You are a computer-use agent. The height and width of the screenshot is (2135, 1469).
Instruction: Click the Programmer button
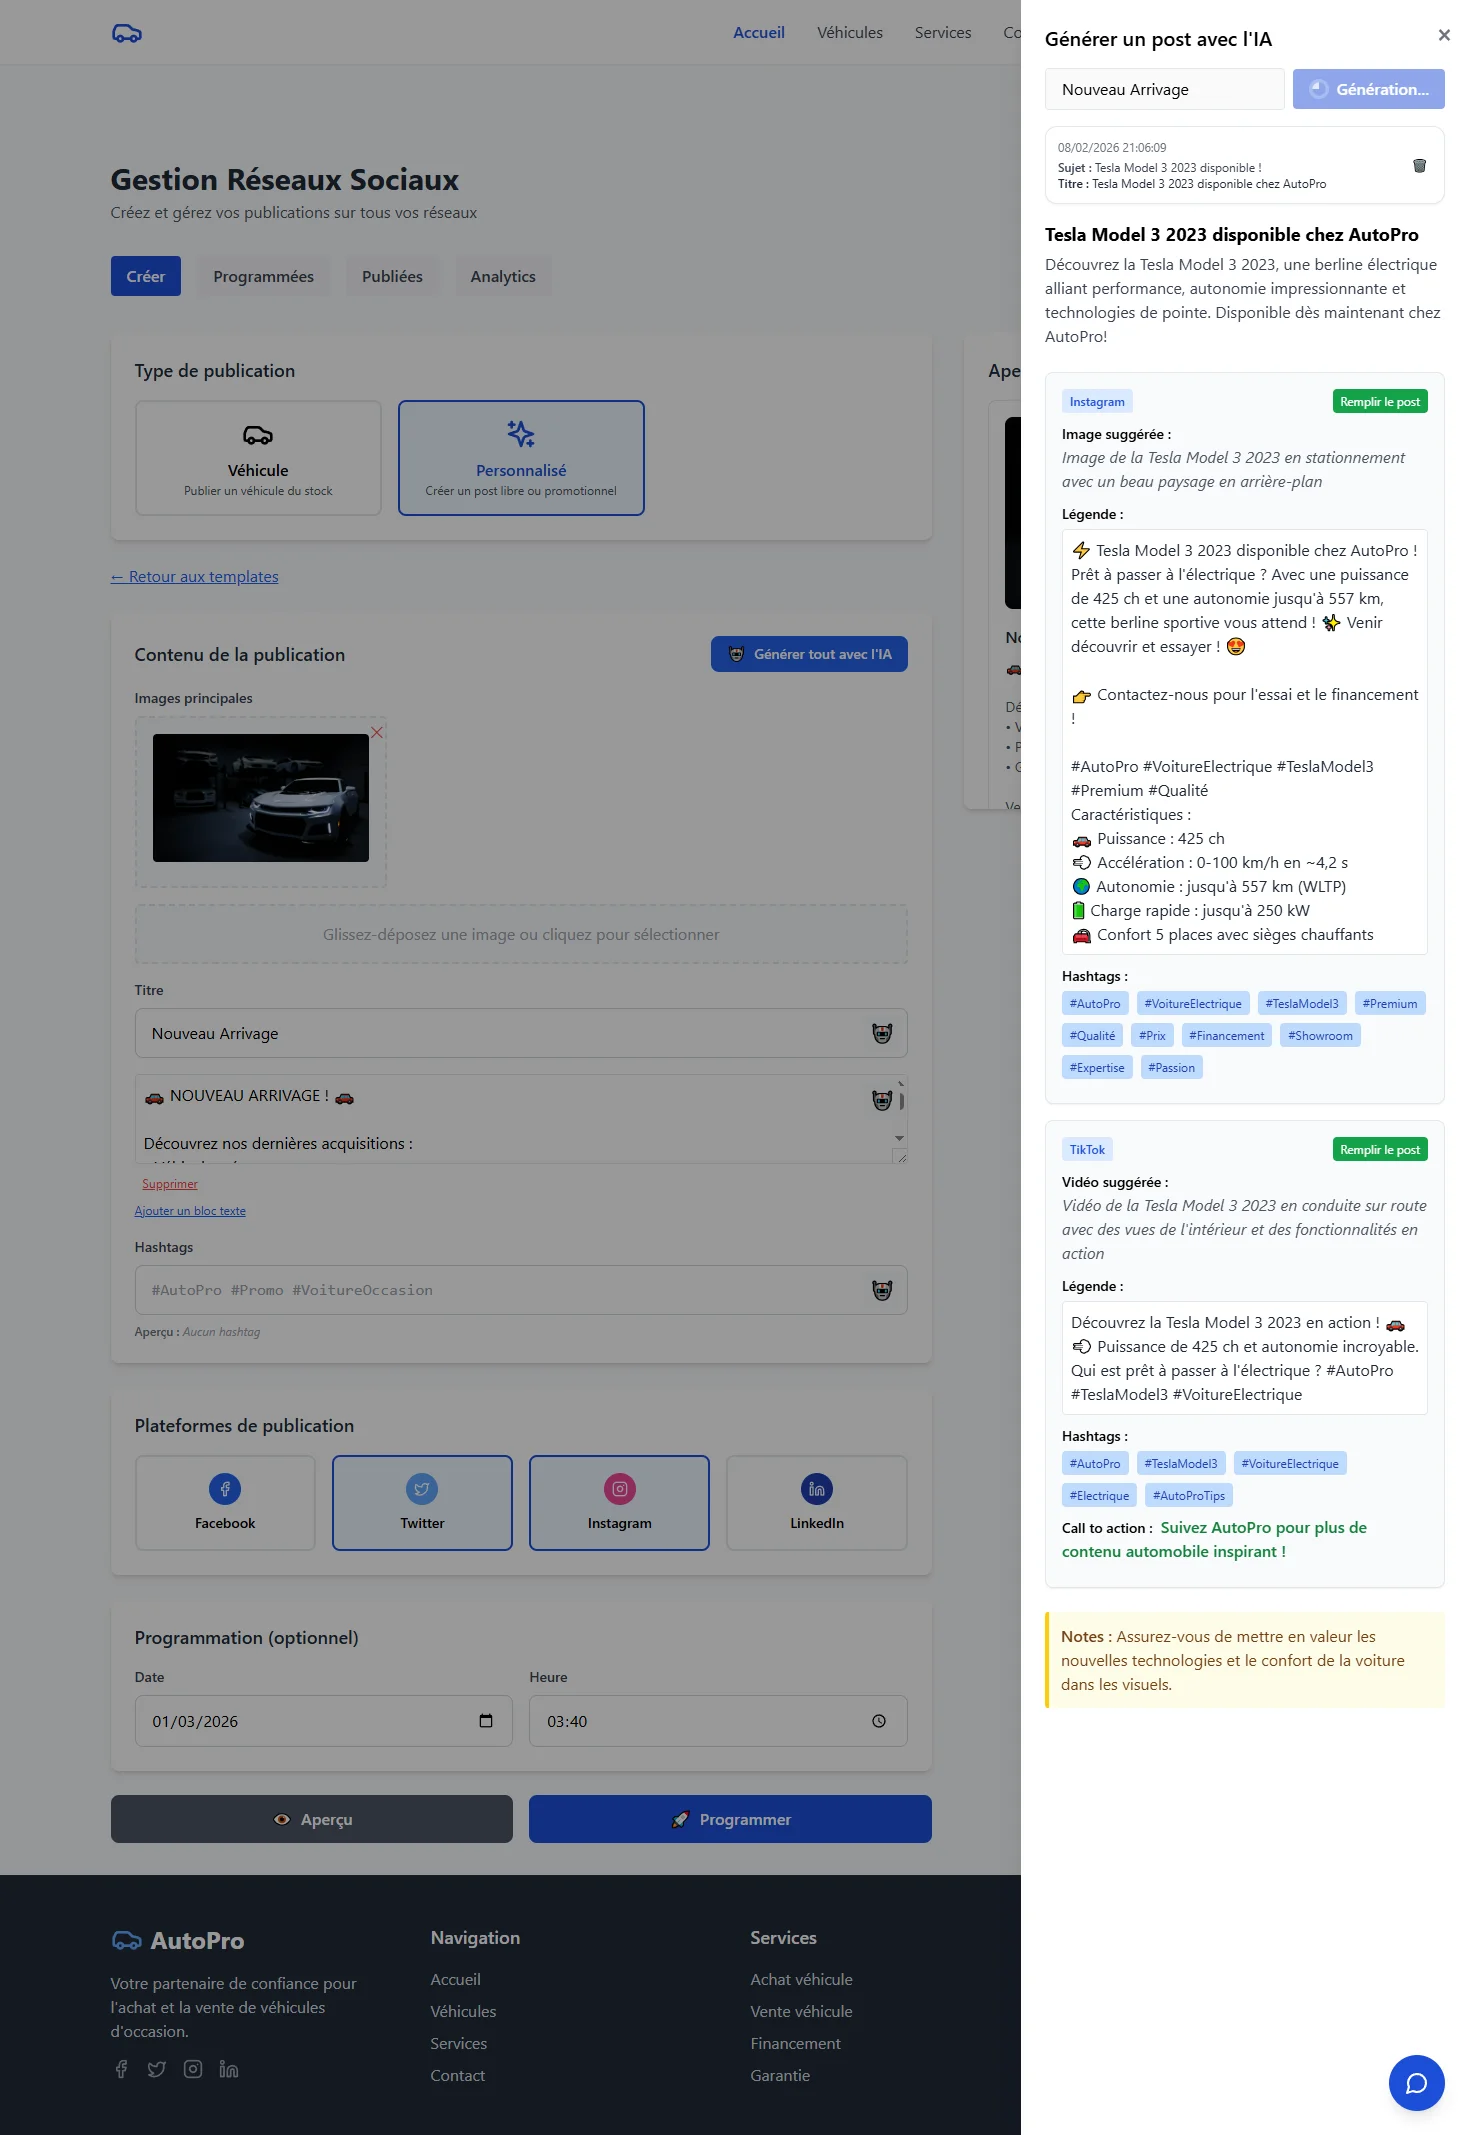coord(730,1819)
